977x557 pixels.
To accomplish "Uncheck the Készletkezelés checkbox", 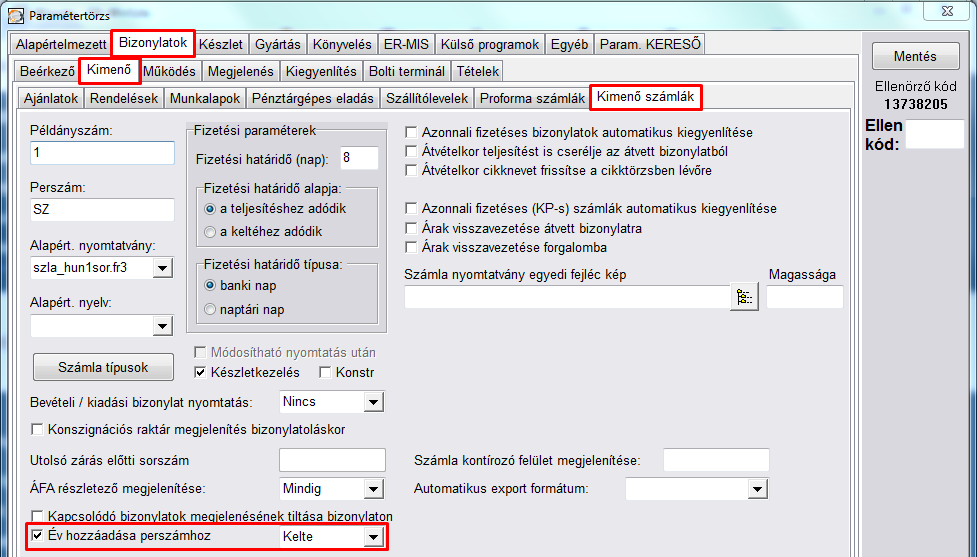I will [x=200, y=373].
